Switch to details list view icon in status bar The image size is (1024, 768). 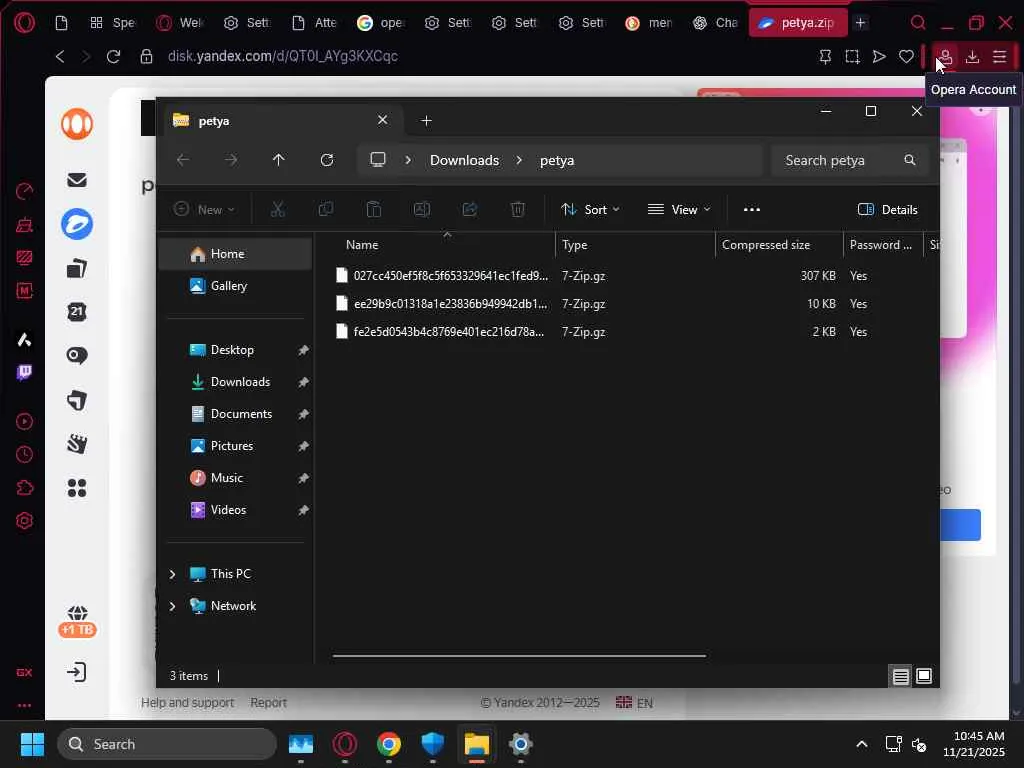pos(901,676)
